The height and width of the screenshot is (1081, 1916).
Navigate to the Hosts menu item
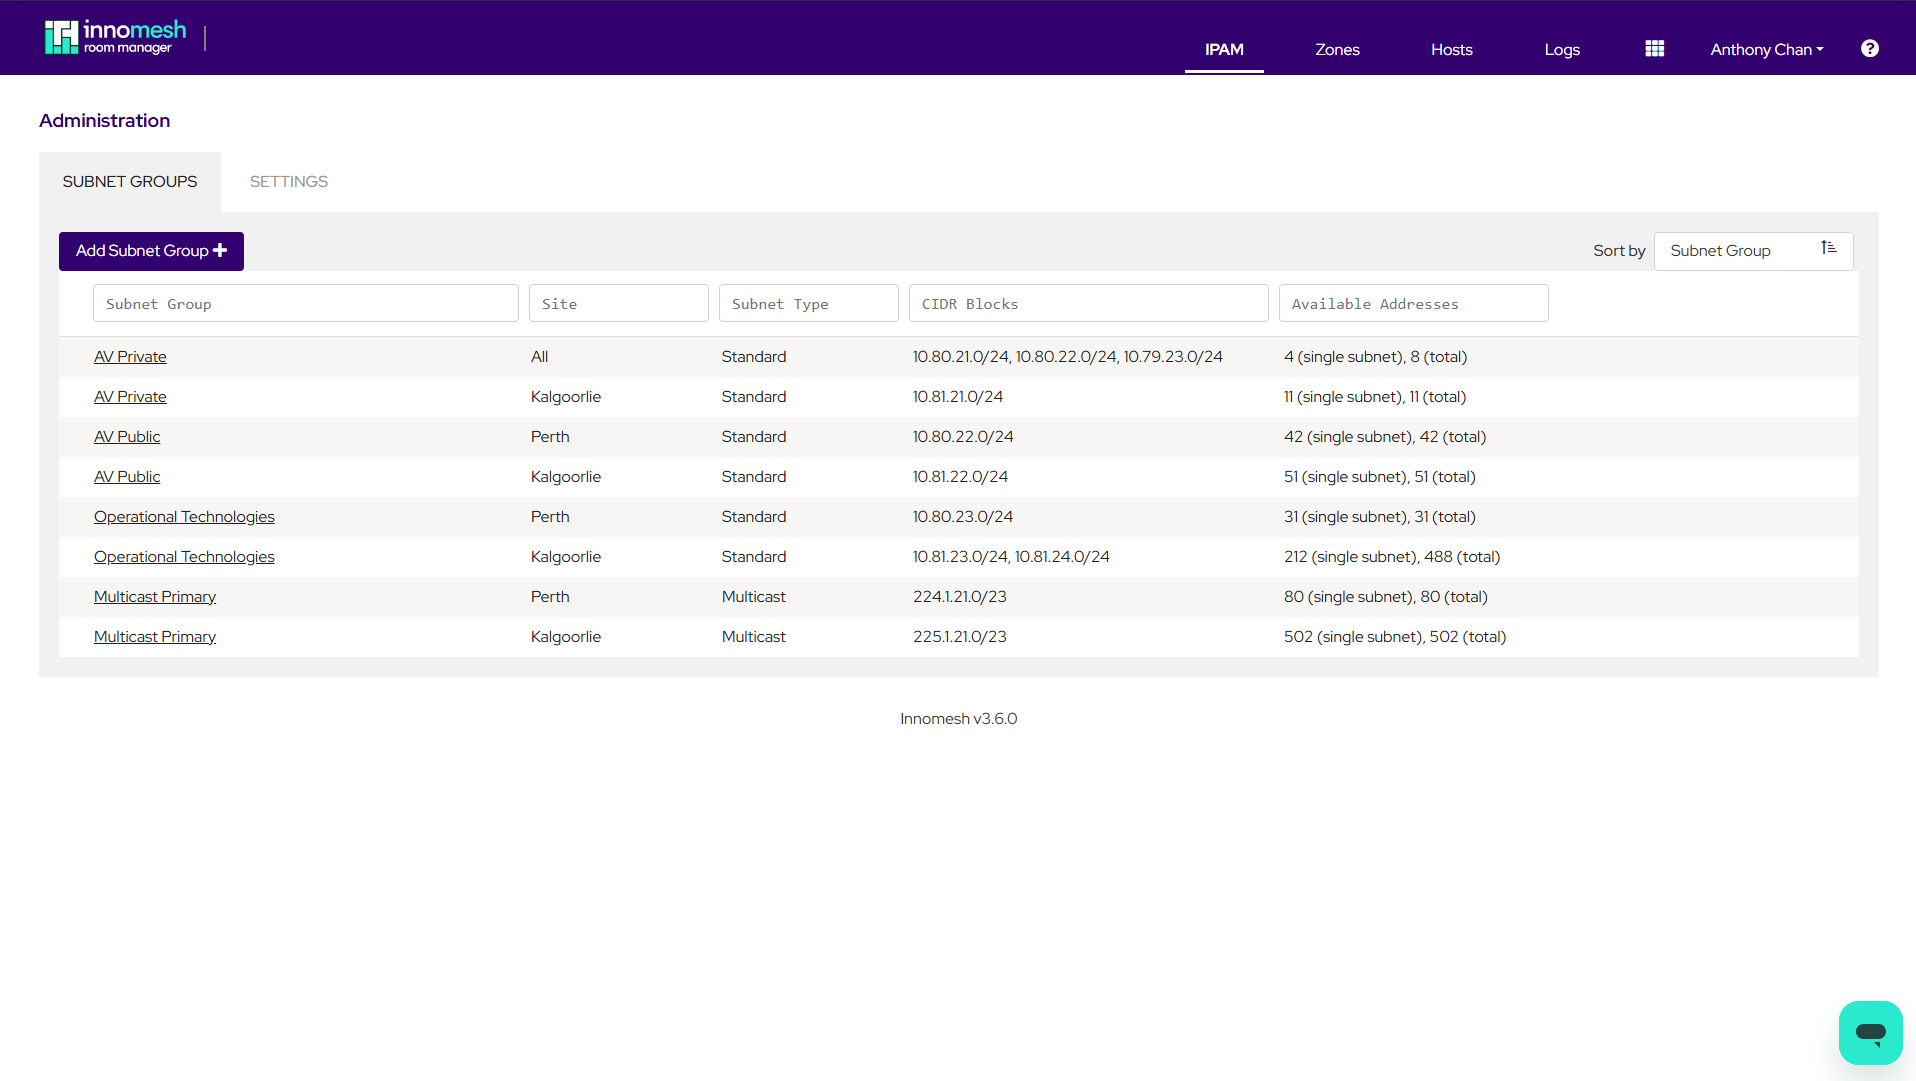click(x=1451, y=49)
